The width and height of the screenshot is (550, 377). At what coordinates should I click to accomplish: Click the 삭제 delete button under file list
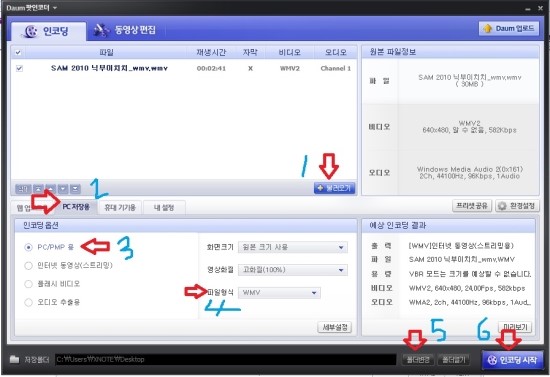(23, 189)
